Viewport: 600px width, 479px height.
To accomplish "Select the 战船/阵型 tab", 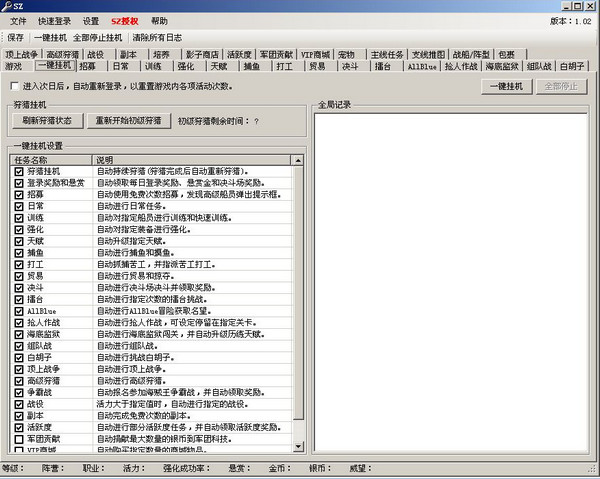I will tap(471, 55).
